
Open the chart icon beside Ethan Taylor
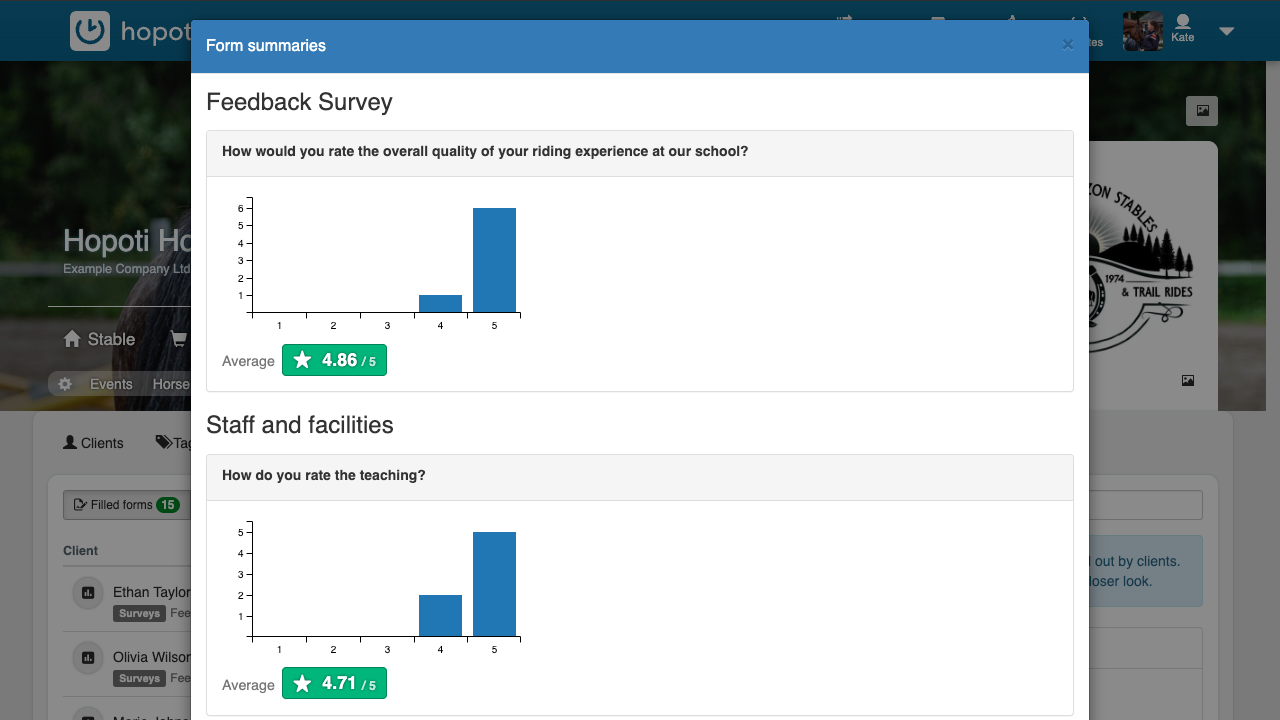coord(87,592)
